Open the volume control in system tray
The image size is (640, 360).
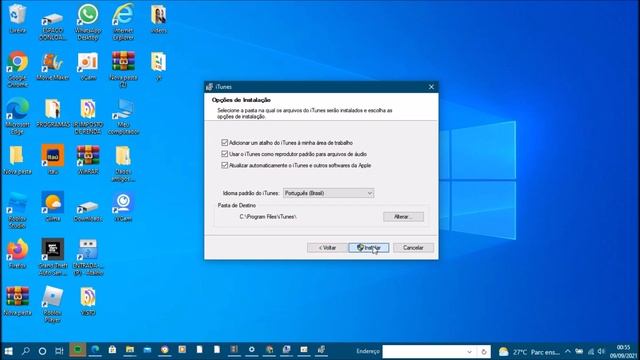601,351
